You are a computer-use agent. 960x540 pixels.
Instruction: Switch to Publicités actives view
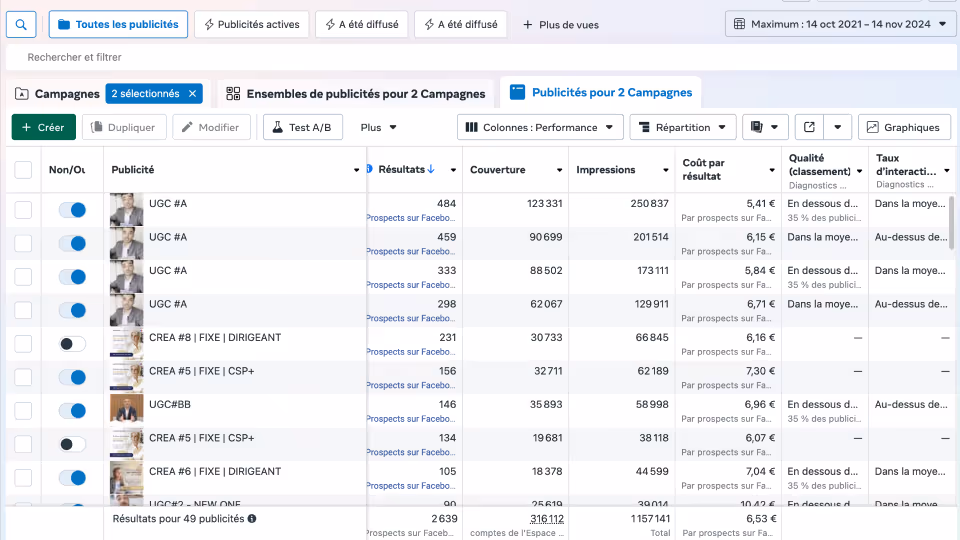click(252, 24)
